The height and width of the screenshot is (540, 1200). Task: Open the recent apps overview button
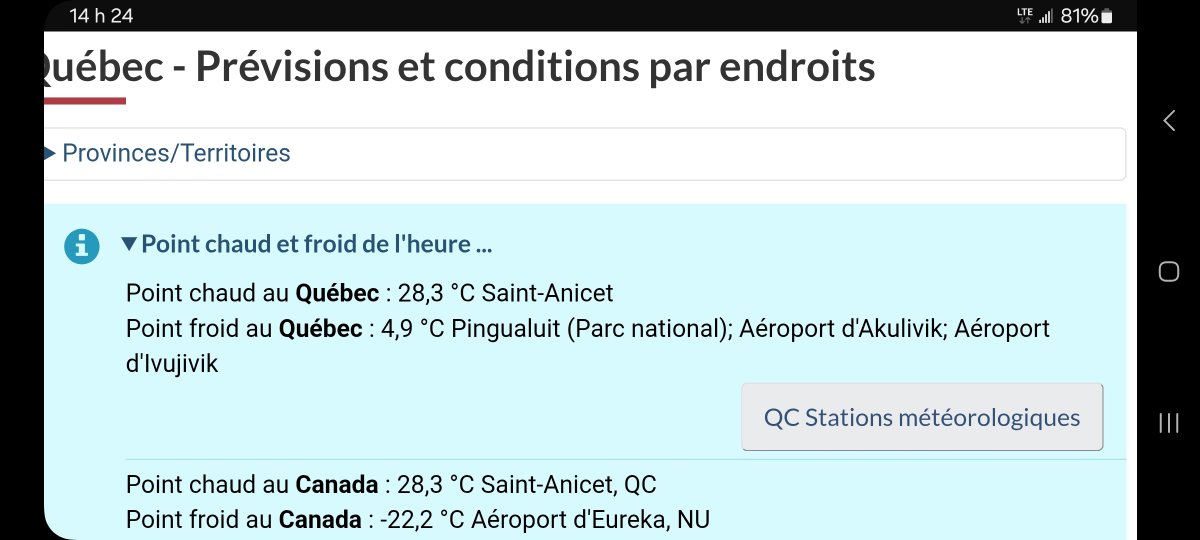1168,423
